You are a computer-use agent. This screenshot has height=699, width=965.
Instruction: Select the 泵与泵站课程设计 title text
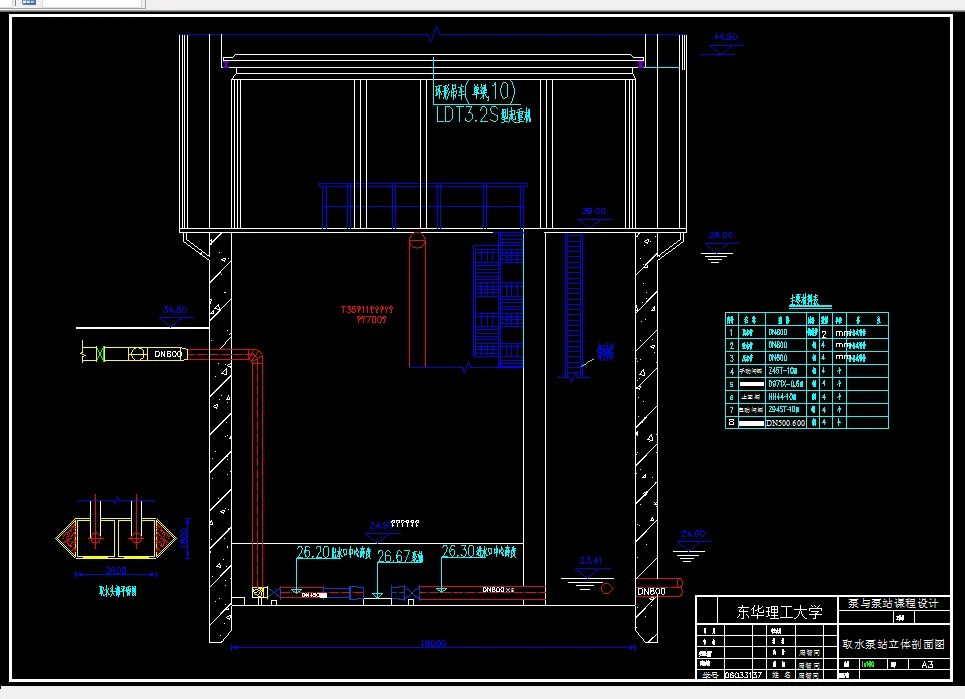pyautogui.click(x=893, y=604)
